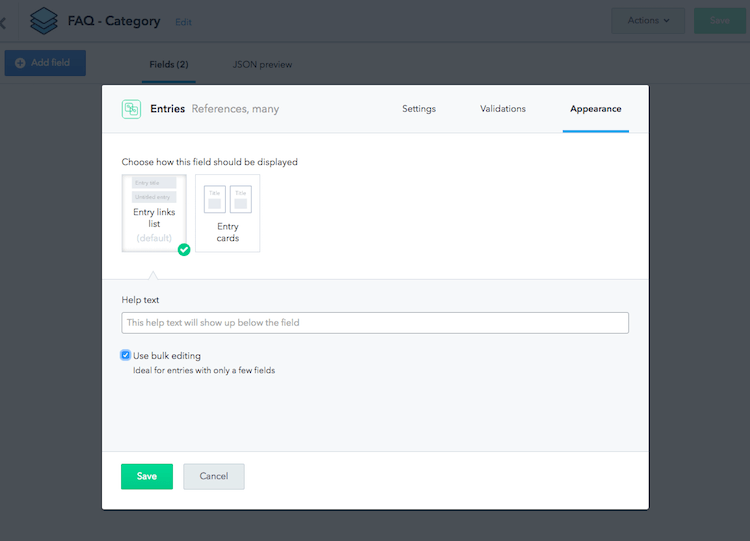
Task: Choose Entry cards appearance
Action: [228, 213]
